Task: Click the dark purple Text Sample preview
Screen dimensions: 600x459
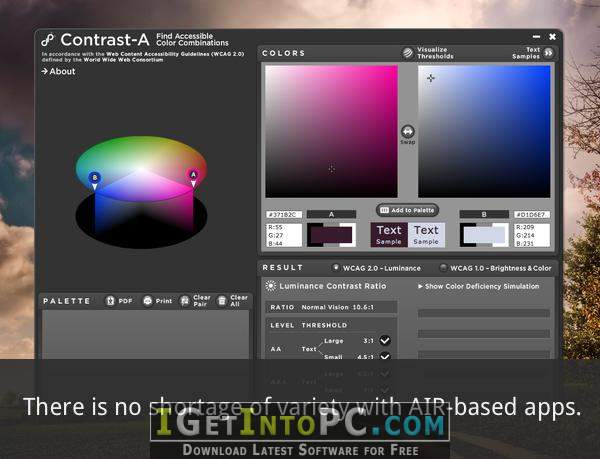Action: click(389, 235)
